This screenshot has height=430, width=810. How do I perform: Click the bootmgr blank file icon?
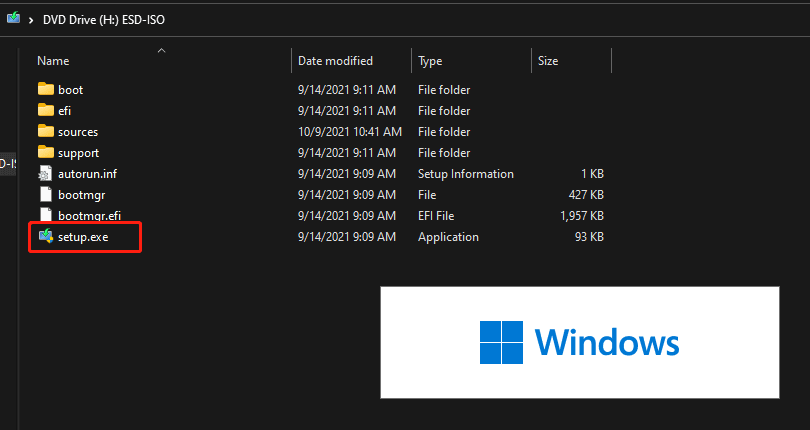coord(45,194)
